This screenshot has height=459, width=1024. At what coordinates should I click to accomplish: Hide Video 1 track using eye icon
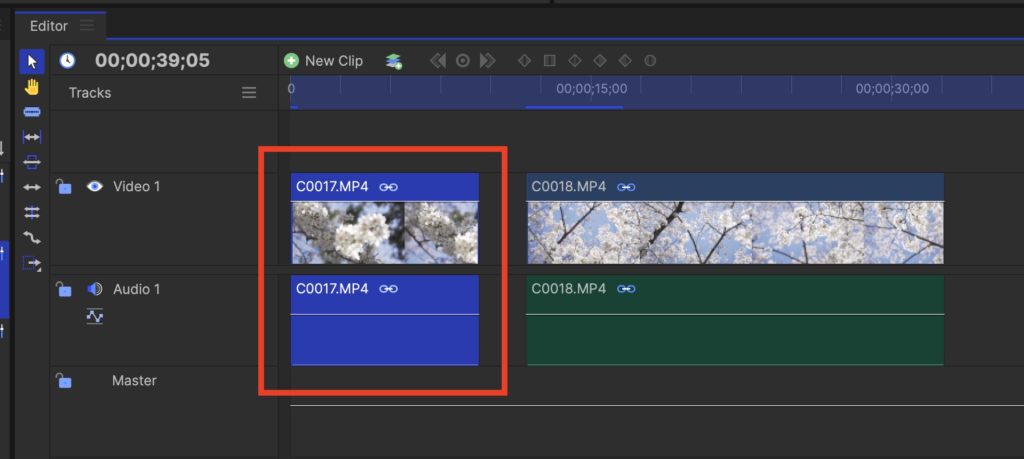click(x=95, y=186)
